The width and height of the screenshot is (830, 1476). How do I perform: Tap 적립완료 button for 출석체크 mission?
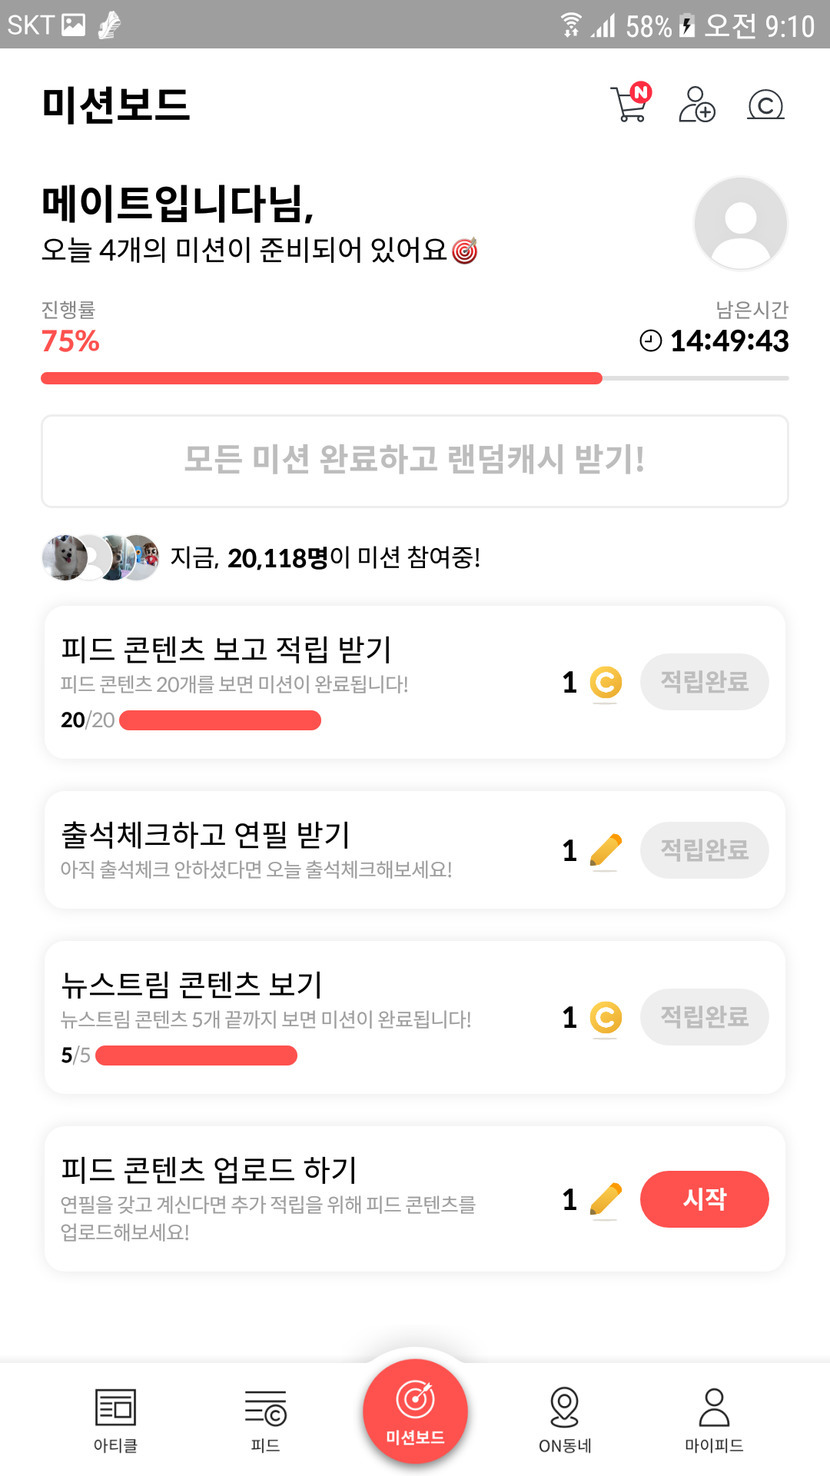coord(704,850)
